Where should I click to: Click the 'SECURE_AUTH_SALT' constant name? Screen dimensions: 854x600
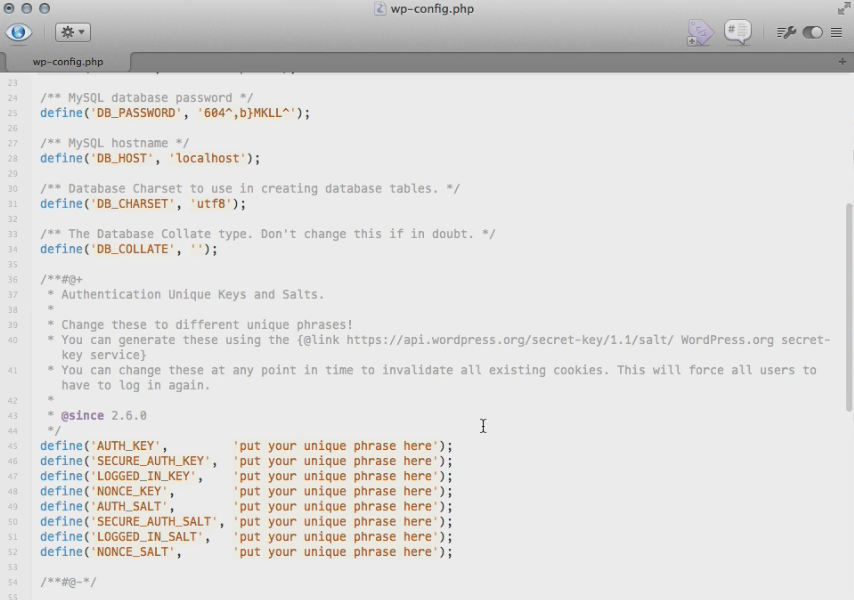click(x=154, y=522)
